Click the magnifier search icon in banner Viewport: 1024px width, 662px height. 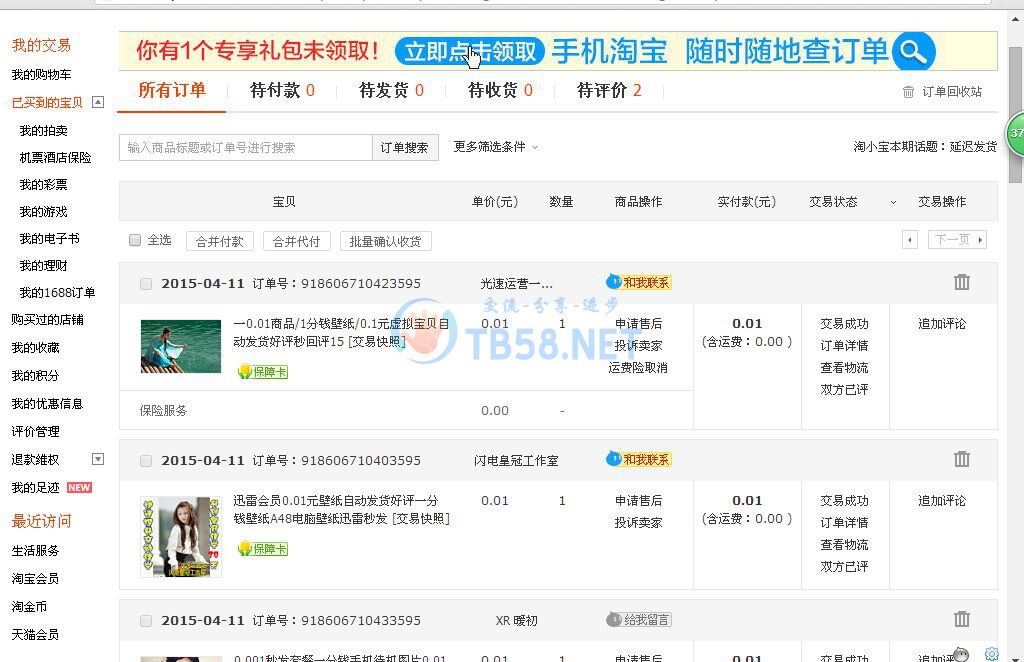click(913, 52)
